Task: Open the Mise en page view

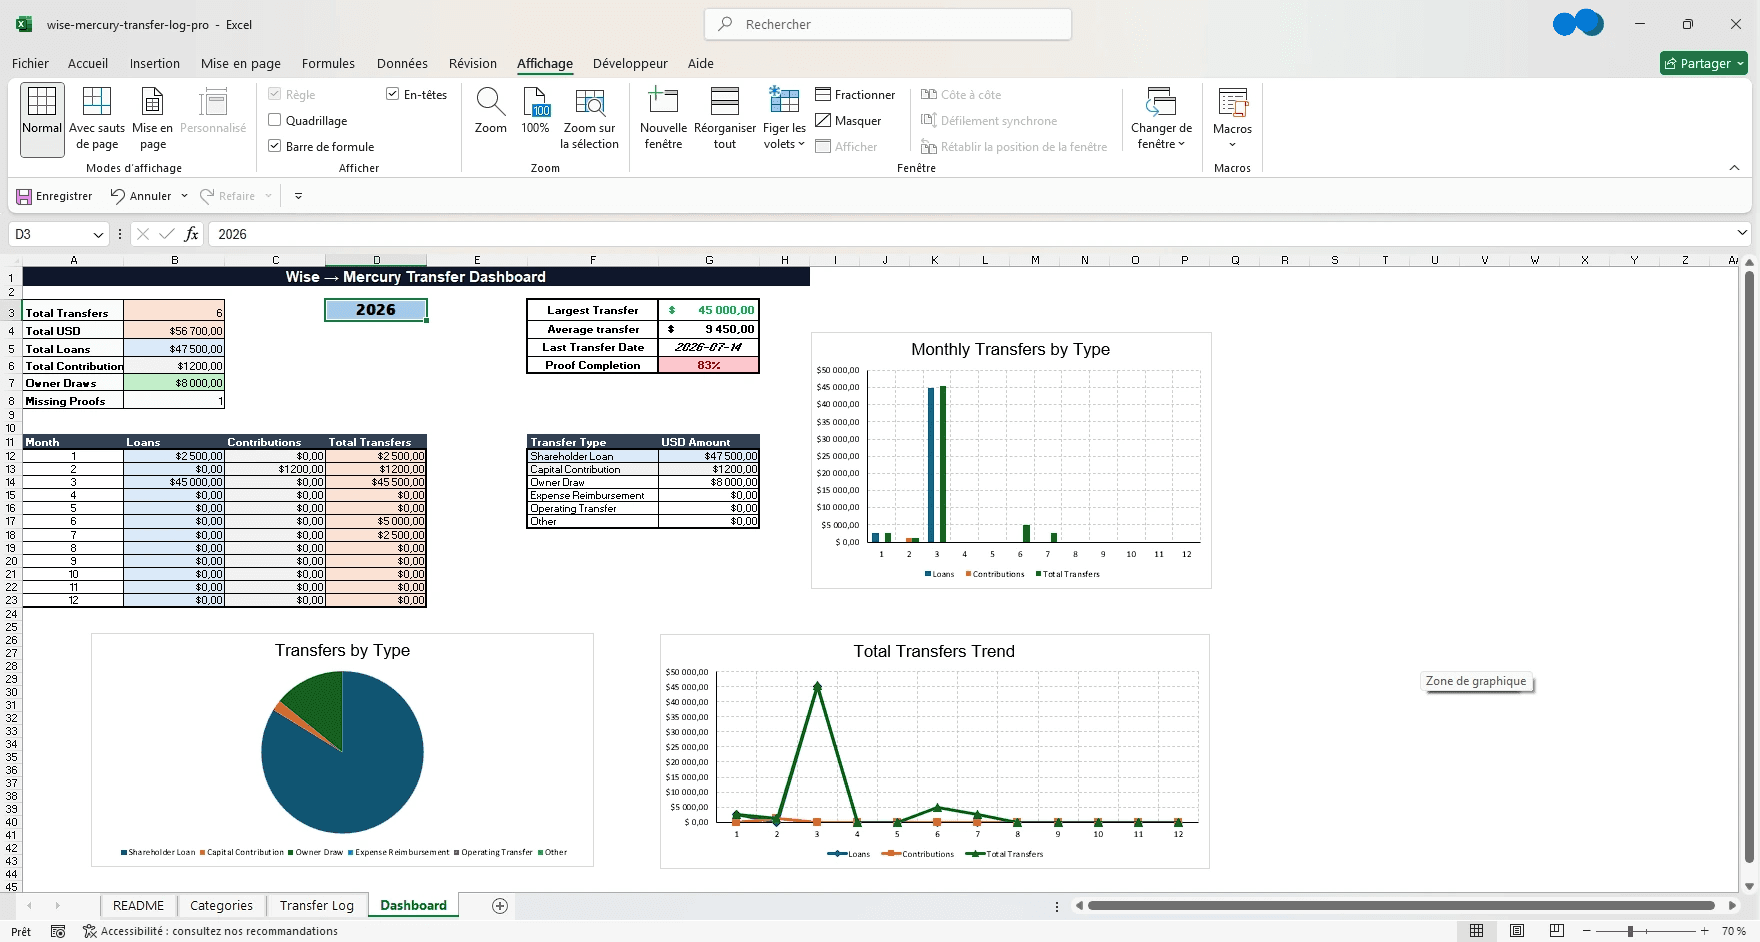Action: coord(152,119)
